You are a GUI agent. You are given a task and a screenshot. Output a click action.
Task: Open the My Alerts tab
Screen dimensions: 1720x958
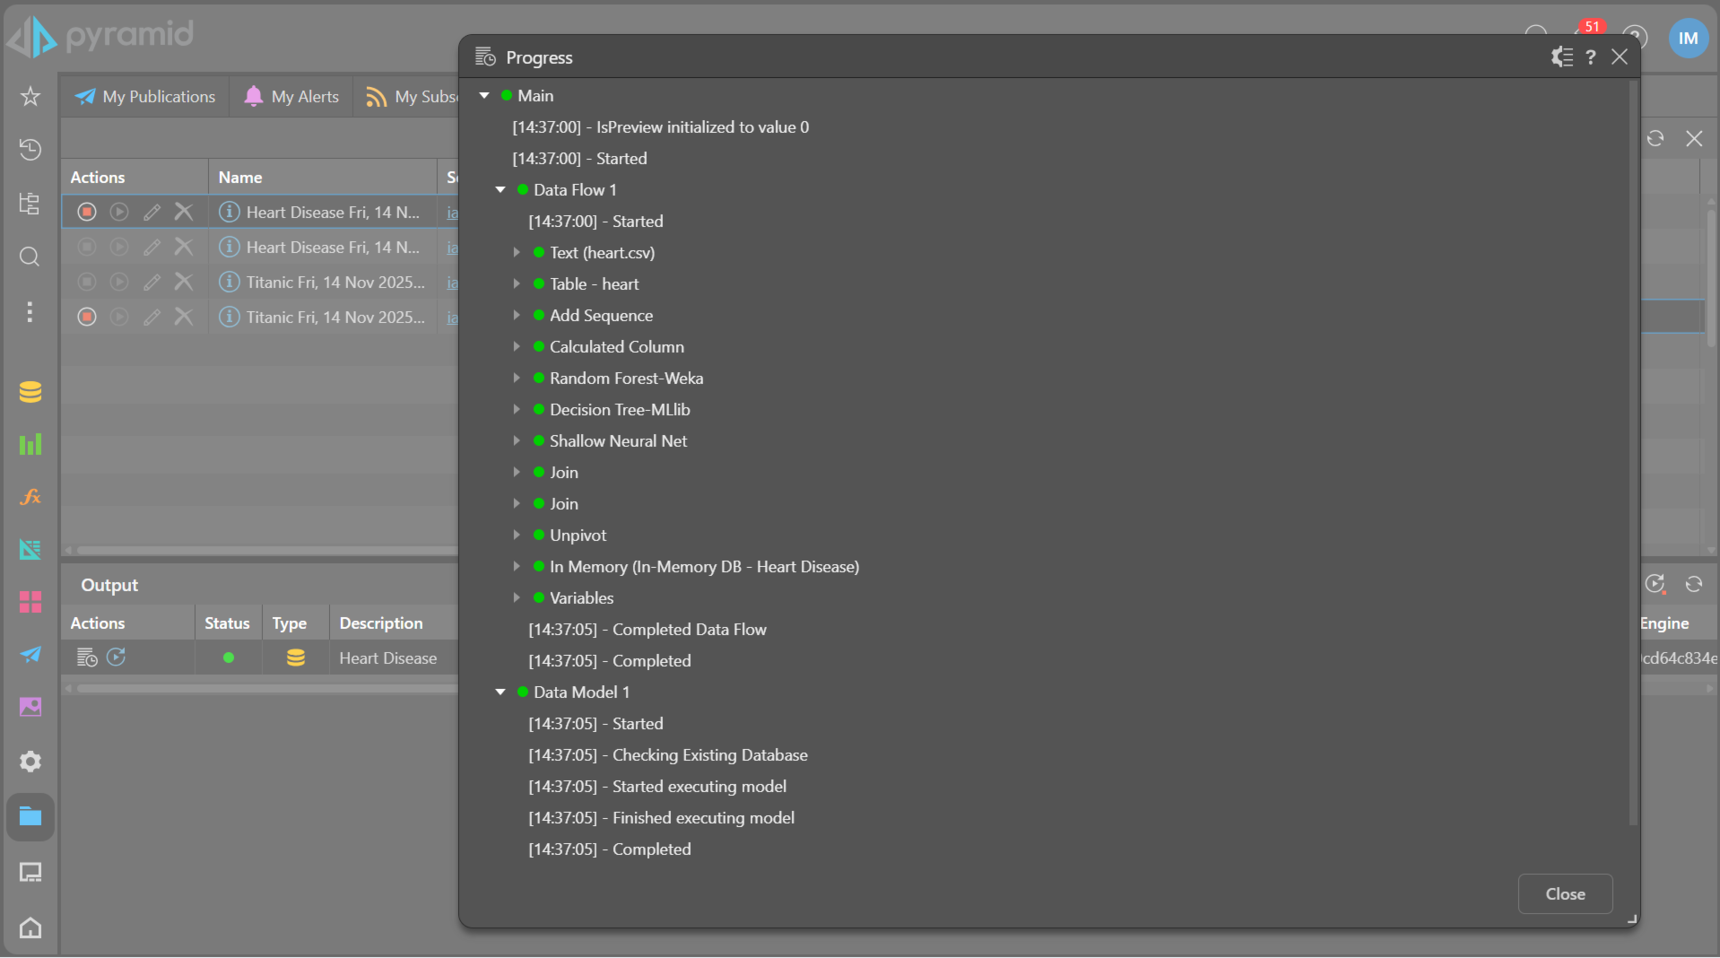coord(292,97)
